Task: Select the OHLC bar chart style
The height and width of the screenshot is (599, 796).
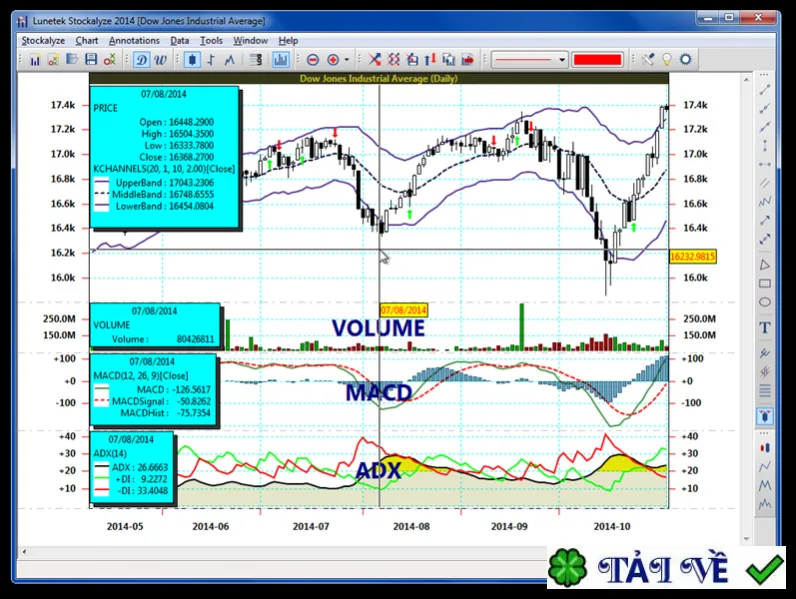Action: (211, 60)
